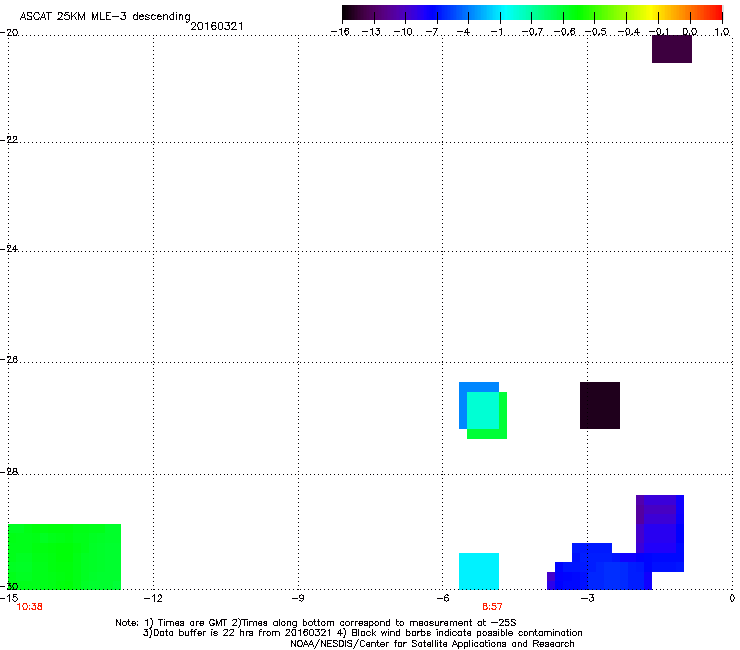
Task: Click the color scale label -0.7
Action: pos(532,32)
